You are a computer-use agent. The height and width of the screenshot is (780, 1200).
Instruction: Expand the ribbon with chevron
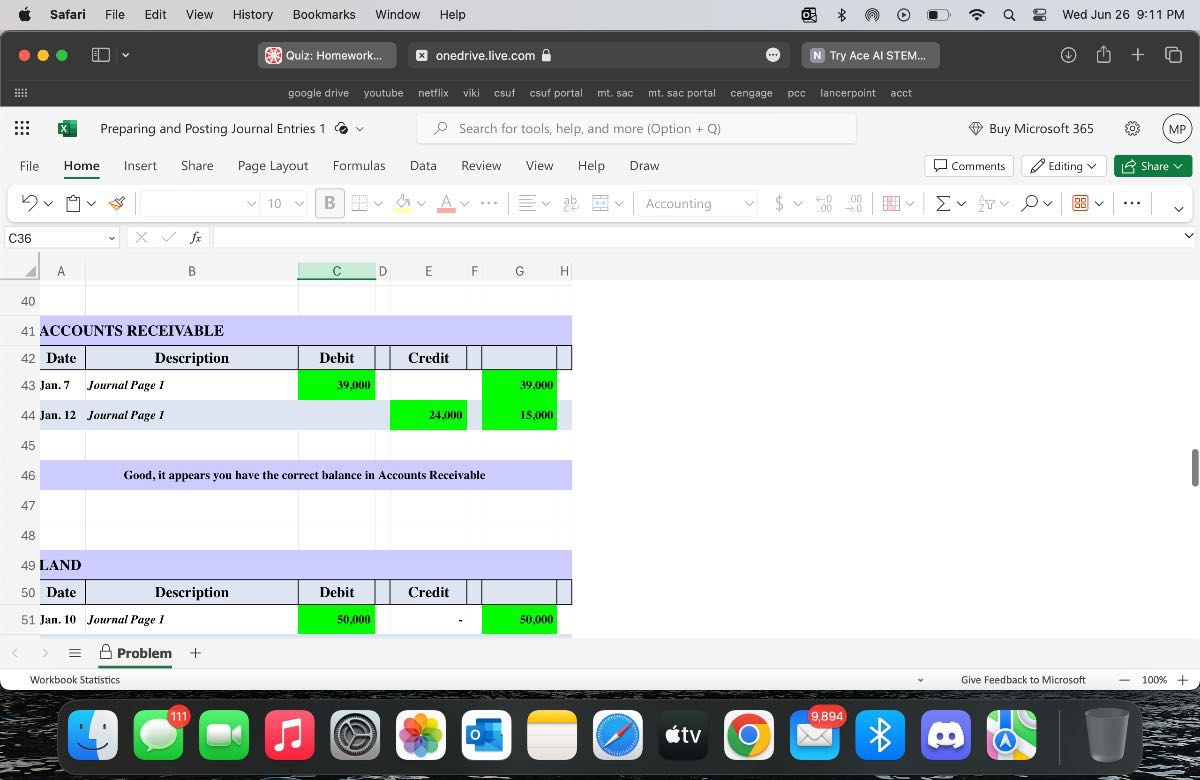[x=1178, y=208]
